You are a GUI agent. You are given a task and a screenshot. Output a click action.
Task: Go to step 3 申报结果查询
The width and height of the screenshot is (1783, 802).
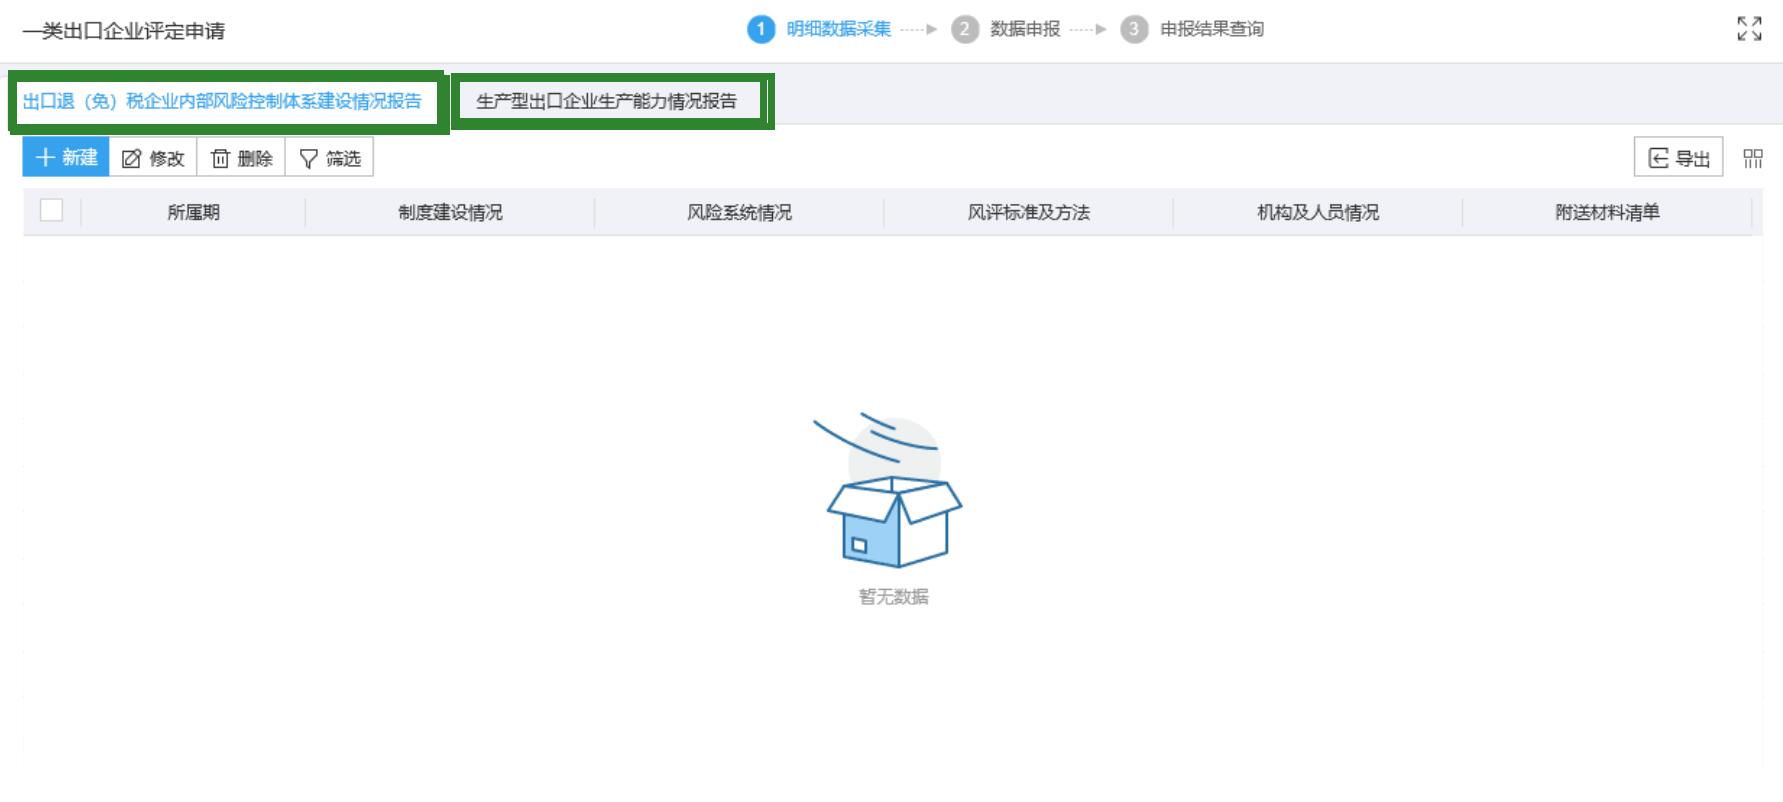(1193, 29)
